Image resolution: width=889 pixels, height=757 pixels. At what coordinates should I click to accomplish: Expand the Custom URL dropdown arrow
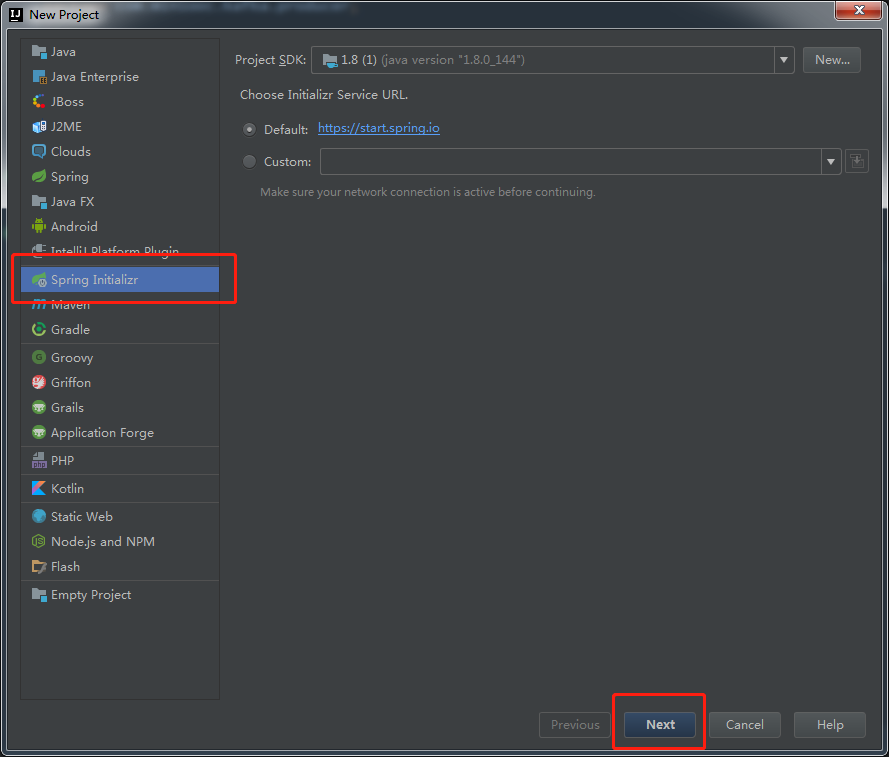click(x=831, y=162)
